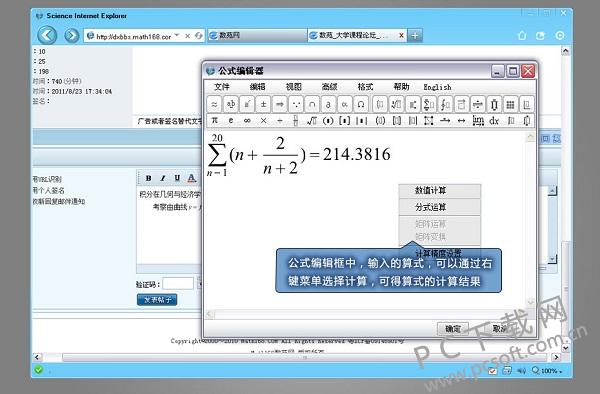Viewport: 600px width, 394px height.
Task: Close the 数苑_大学课程论坛 tab
Action: pyautogui.click(x=401, y=35)
